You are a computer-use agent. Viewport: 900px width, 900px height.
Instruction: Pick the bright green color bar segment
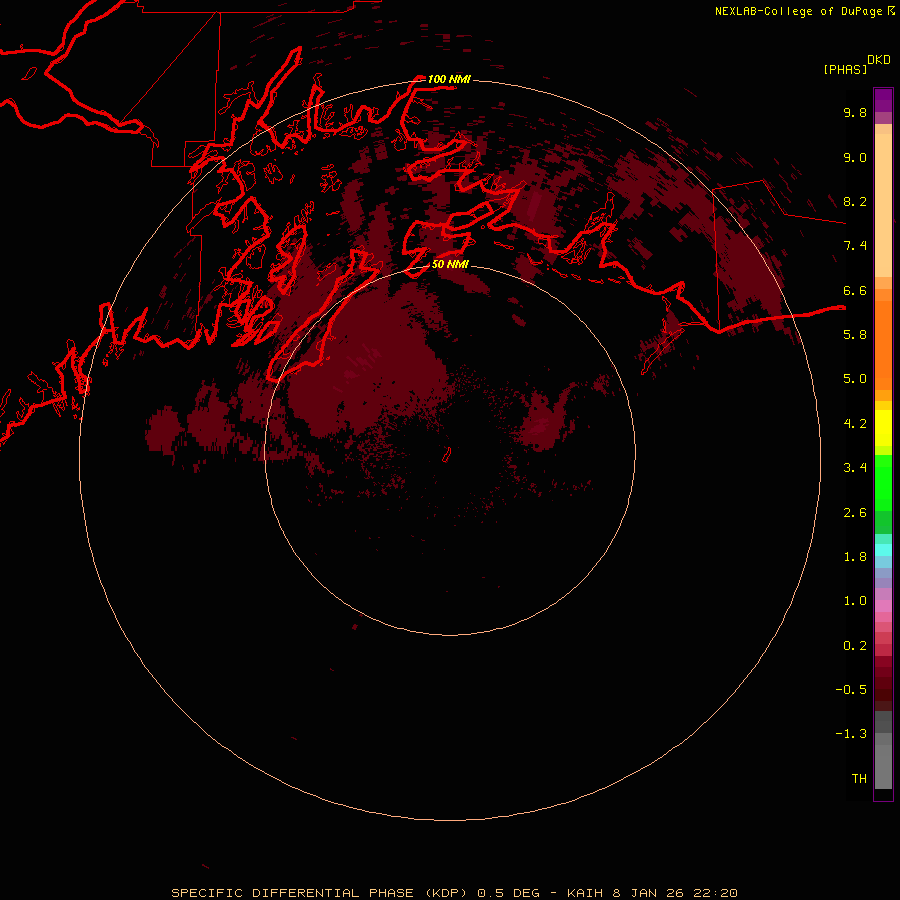point(883,482)
